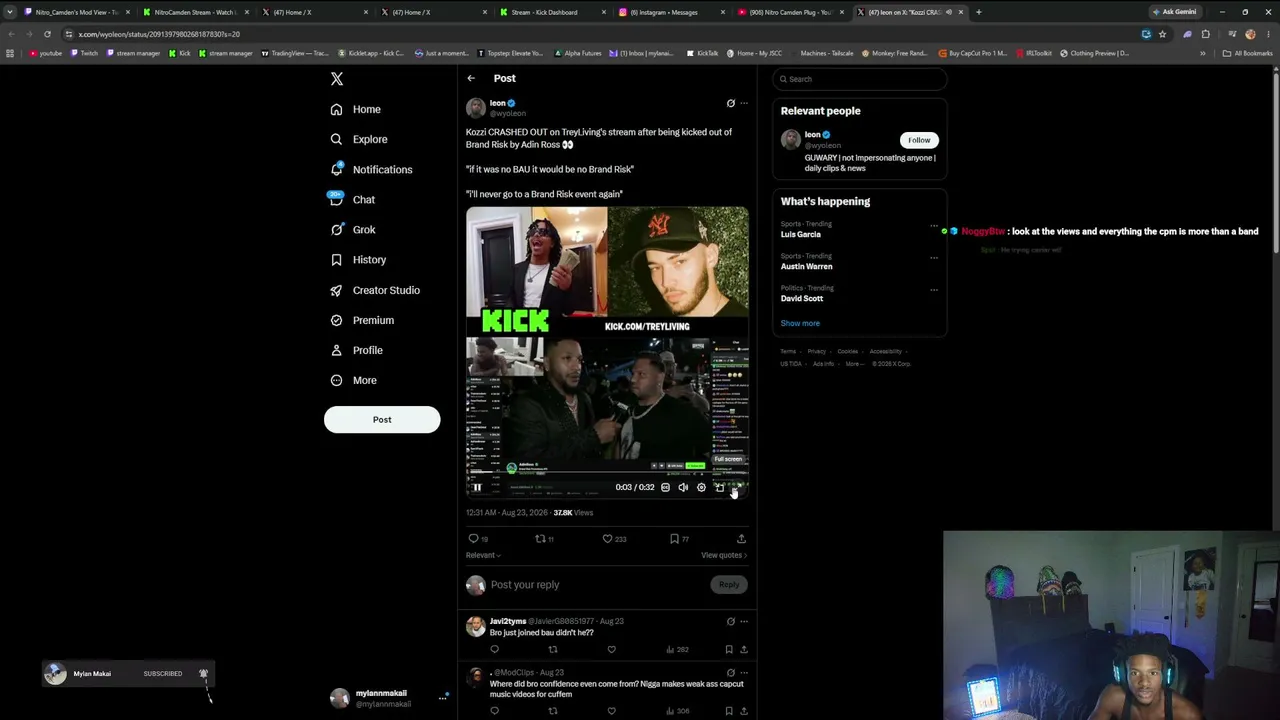Viewport: 1280px width, 720px height.
Task: Open more options for Austin Warren trend
Action: pyautogui.click(x=934, y=257)
